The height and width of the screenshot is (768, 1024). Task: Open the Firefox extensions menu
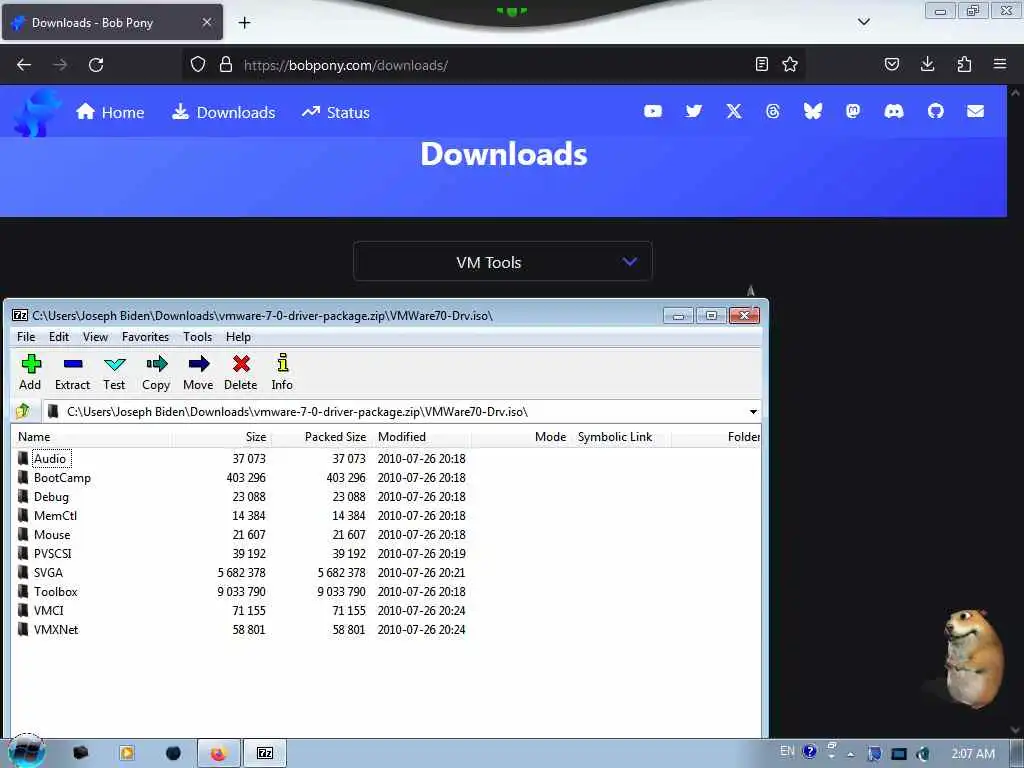point(964,64)
